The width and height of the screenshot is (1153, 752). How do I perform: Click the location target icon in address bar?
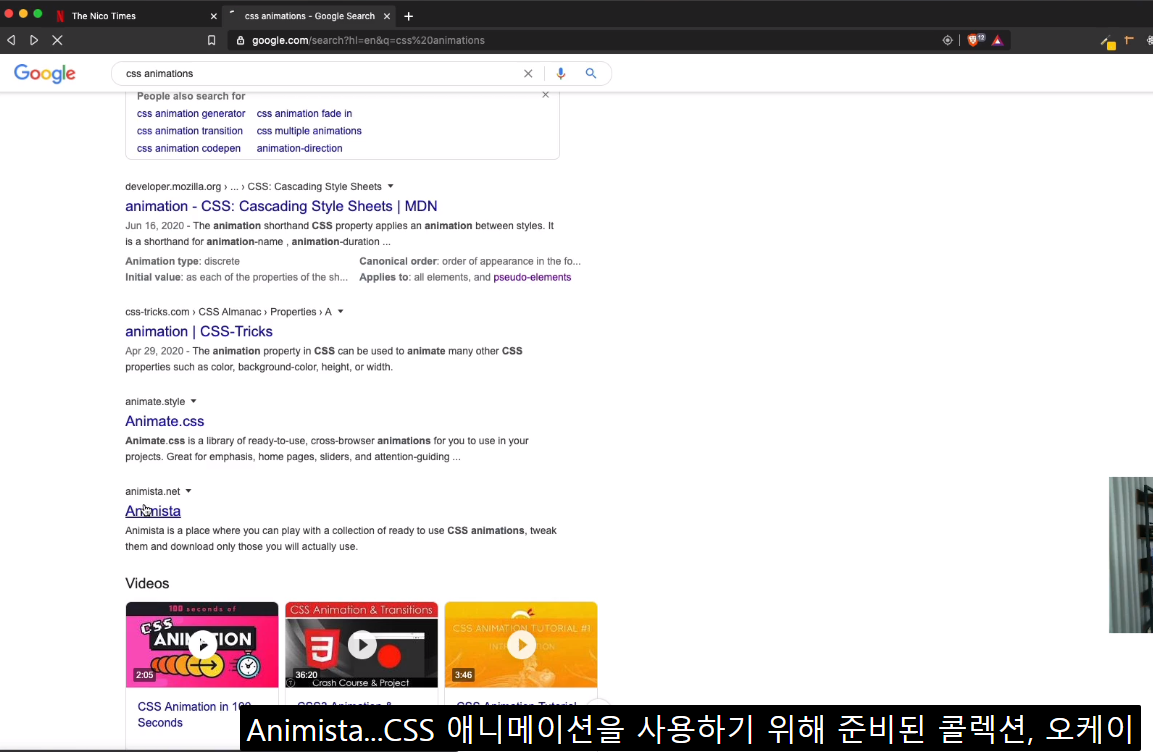948,40
